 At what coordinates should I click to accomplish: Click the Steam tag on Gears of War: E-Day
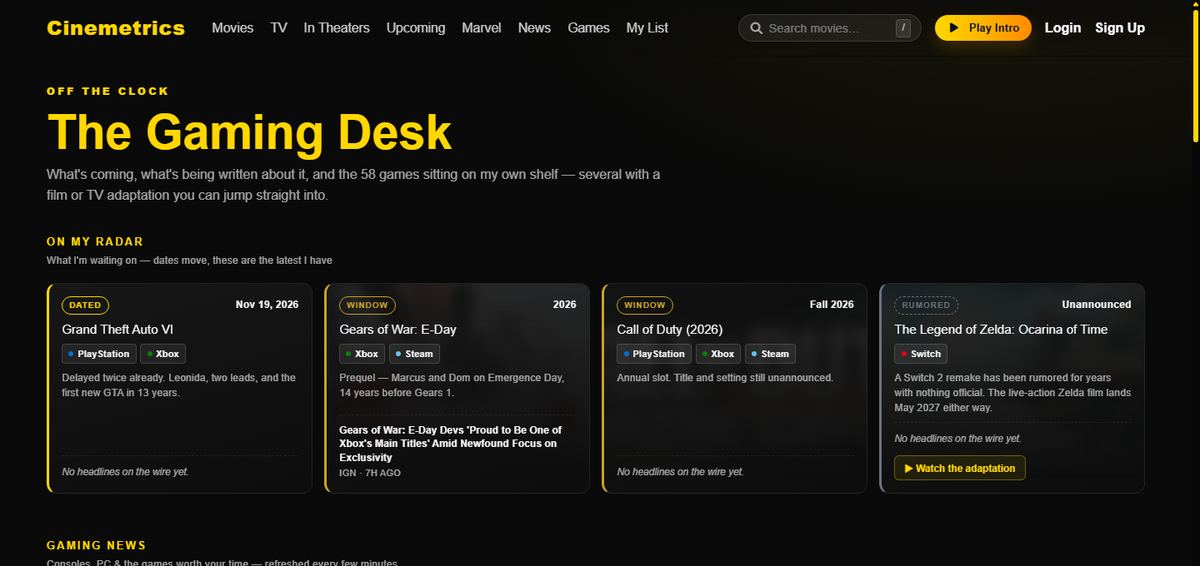(x=414, y=354)
